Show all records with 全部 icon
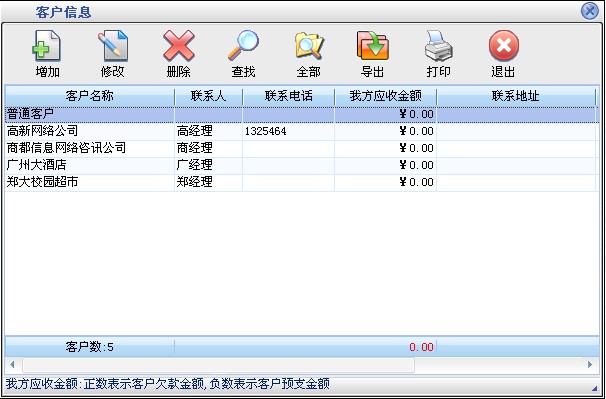The height and width of the screenshot is (399, 606). click(309, 46)
